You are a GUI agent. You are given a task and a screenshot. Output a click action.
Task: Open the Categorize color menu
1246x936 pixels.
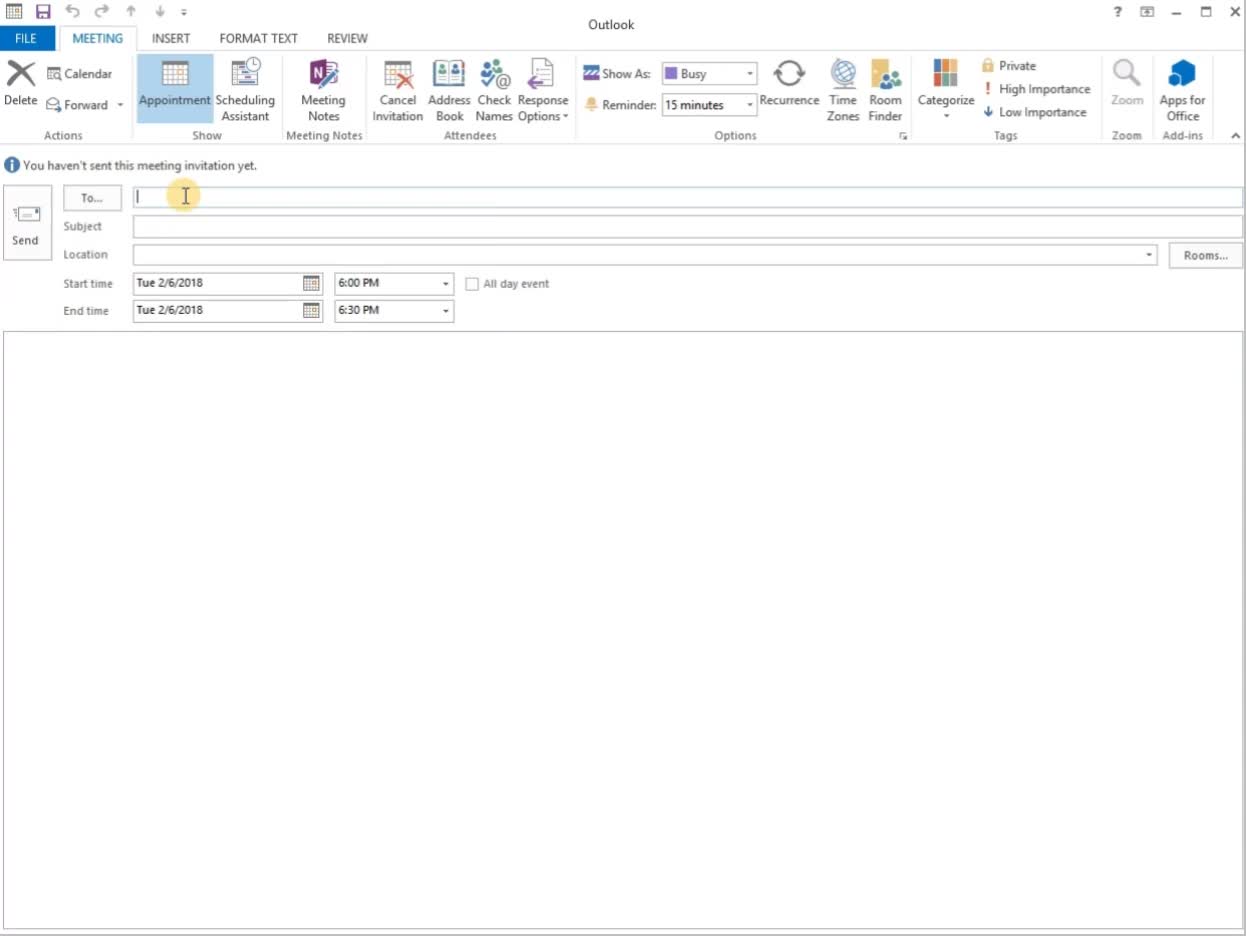[x=946, y=88]
